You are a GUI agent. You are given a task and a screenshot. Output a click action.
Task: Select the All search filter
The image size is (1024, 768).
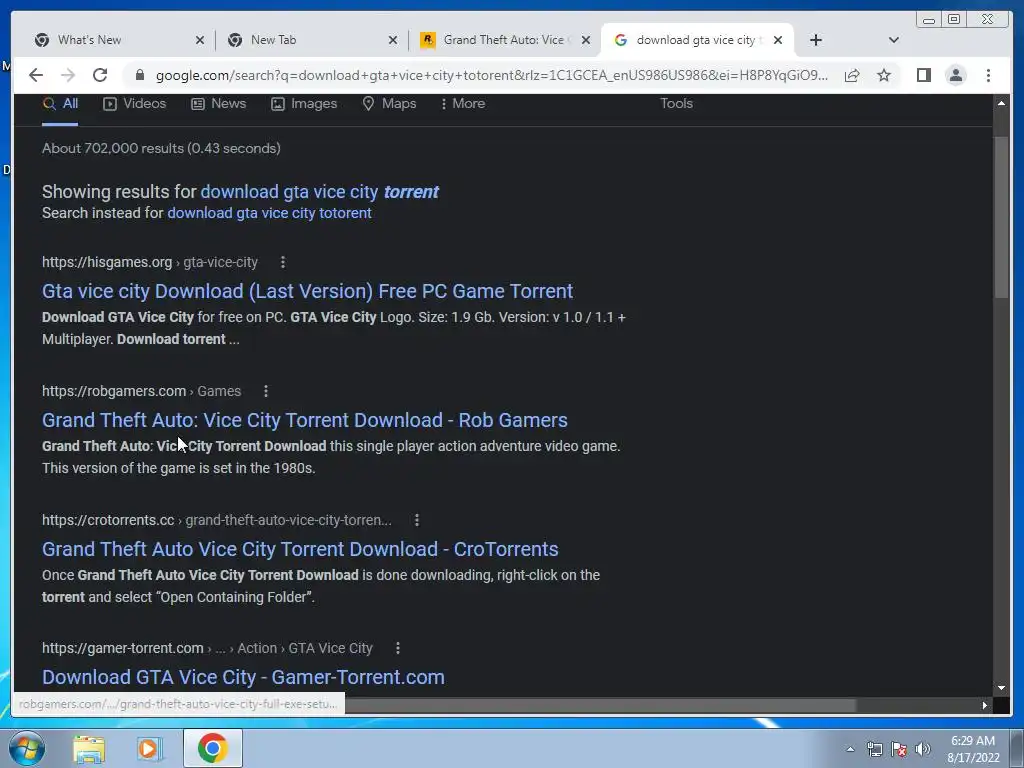(x=60, y=103)
